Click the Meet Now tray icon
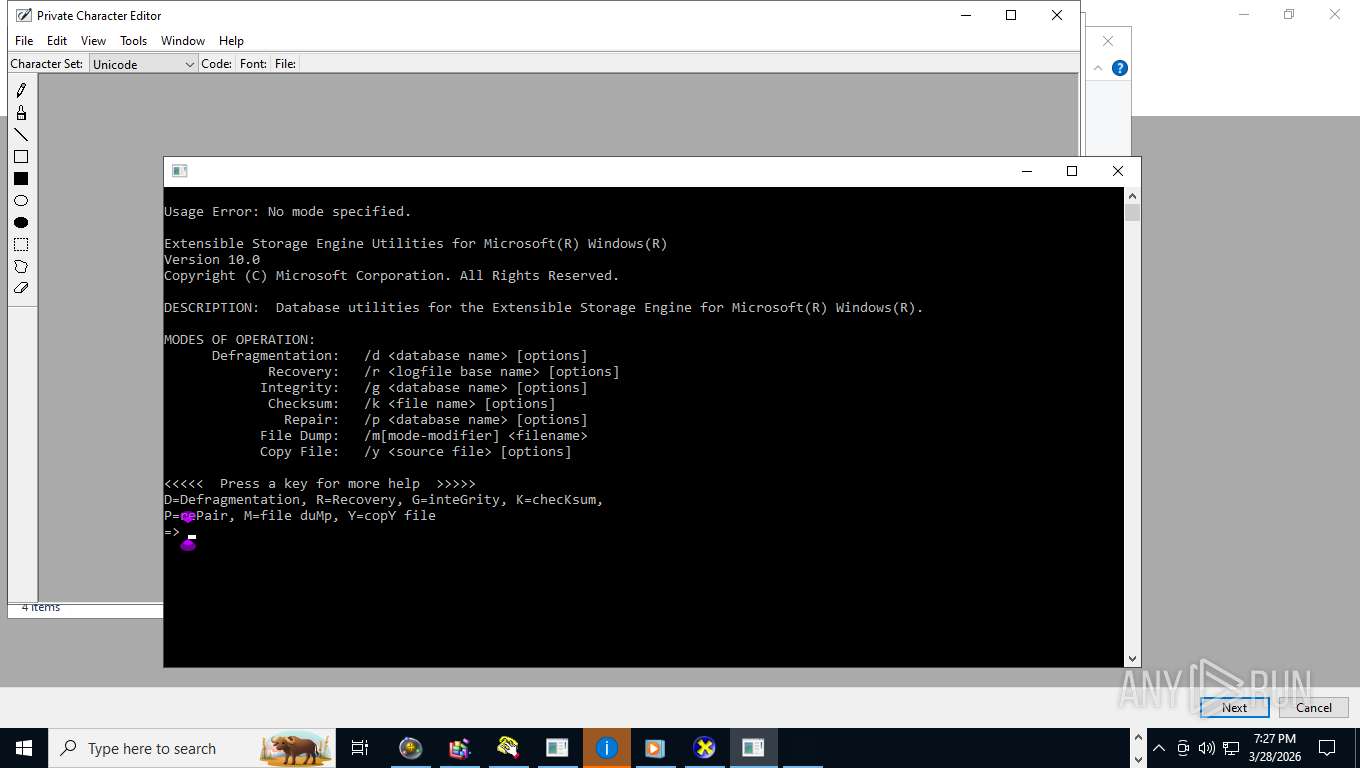 [x=1183, y=748]
